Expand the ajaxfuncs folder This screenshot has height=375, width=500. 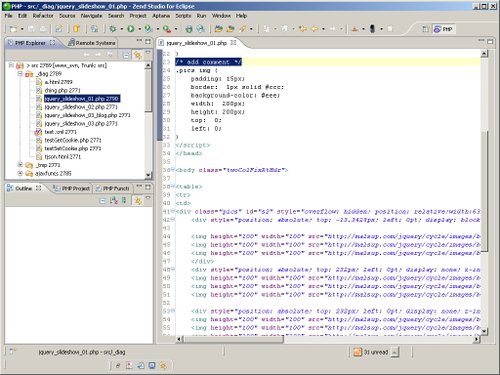coord(20,173)
